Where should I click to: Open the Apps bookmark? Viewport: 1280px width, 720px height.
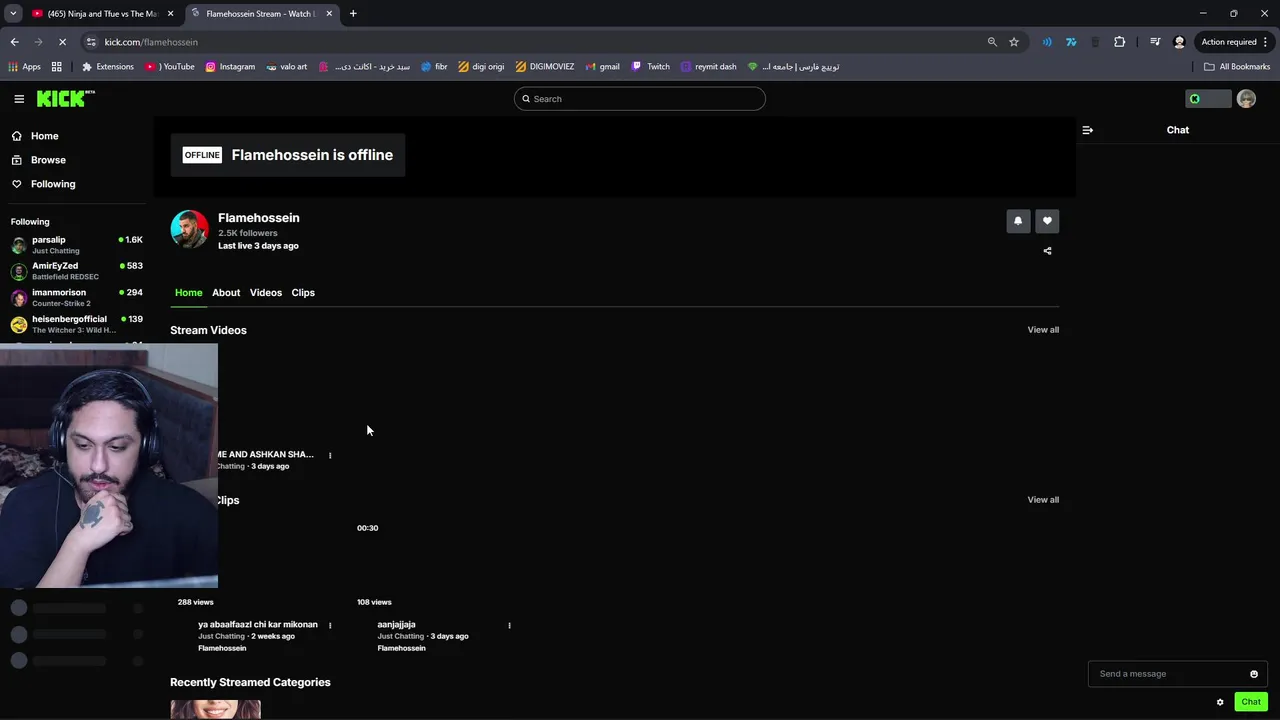[x=25, y=67]
